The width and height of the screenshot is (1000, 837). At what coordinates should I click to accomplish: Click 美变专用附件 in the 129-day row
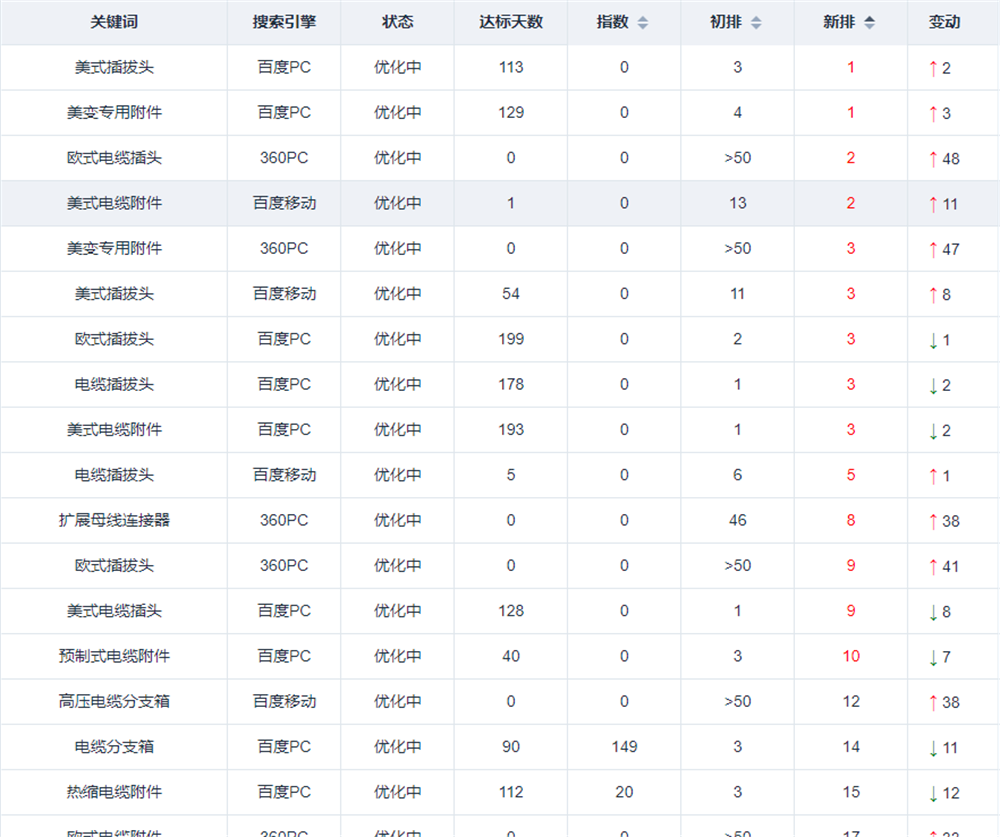[x=114, y=112]
